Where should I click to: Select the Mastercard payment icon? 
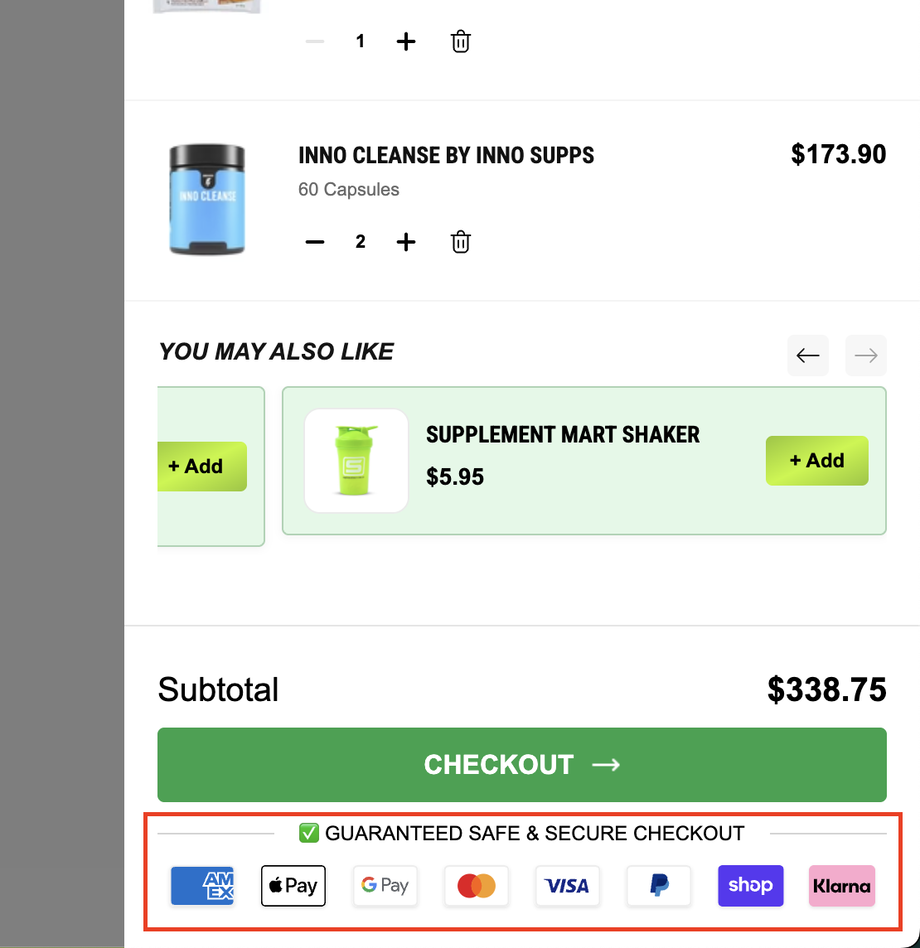pyautogui.click(x=476, y=886)
